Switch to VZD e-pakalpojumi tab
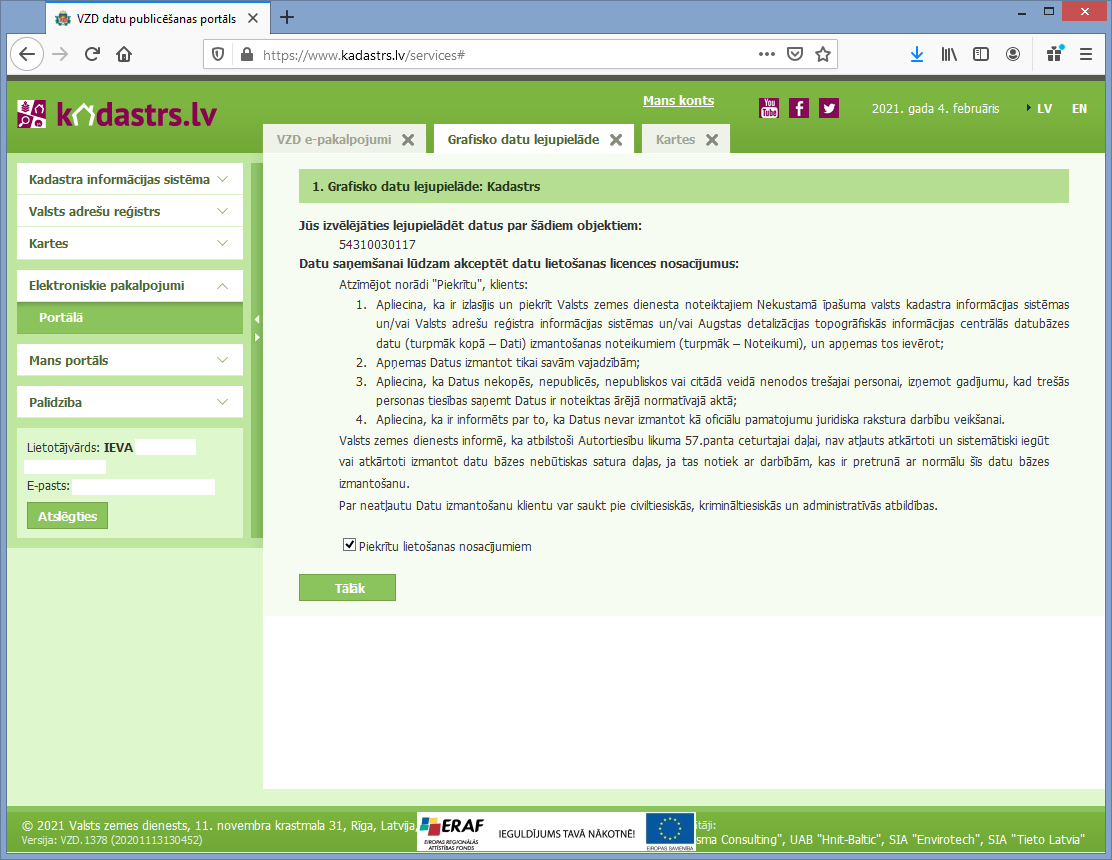The width and height of the screenshot is (1112, 860). click(x=333, y=140)
